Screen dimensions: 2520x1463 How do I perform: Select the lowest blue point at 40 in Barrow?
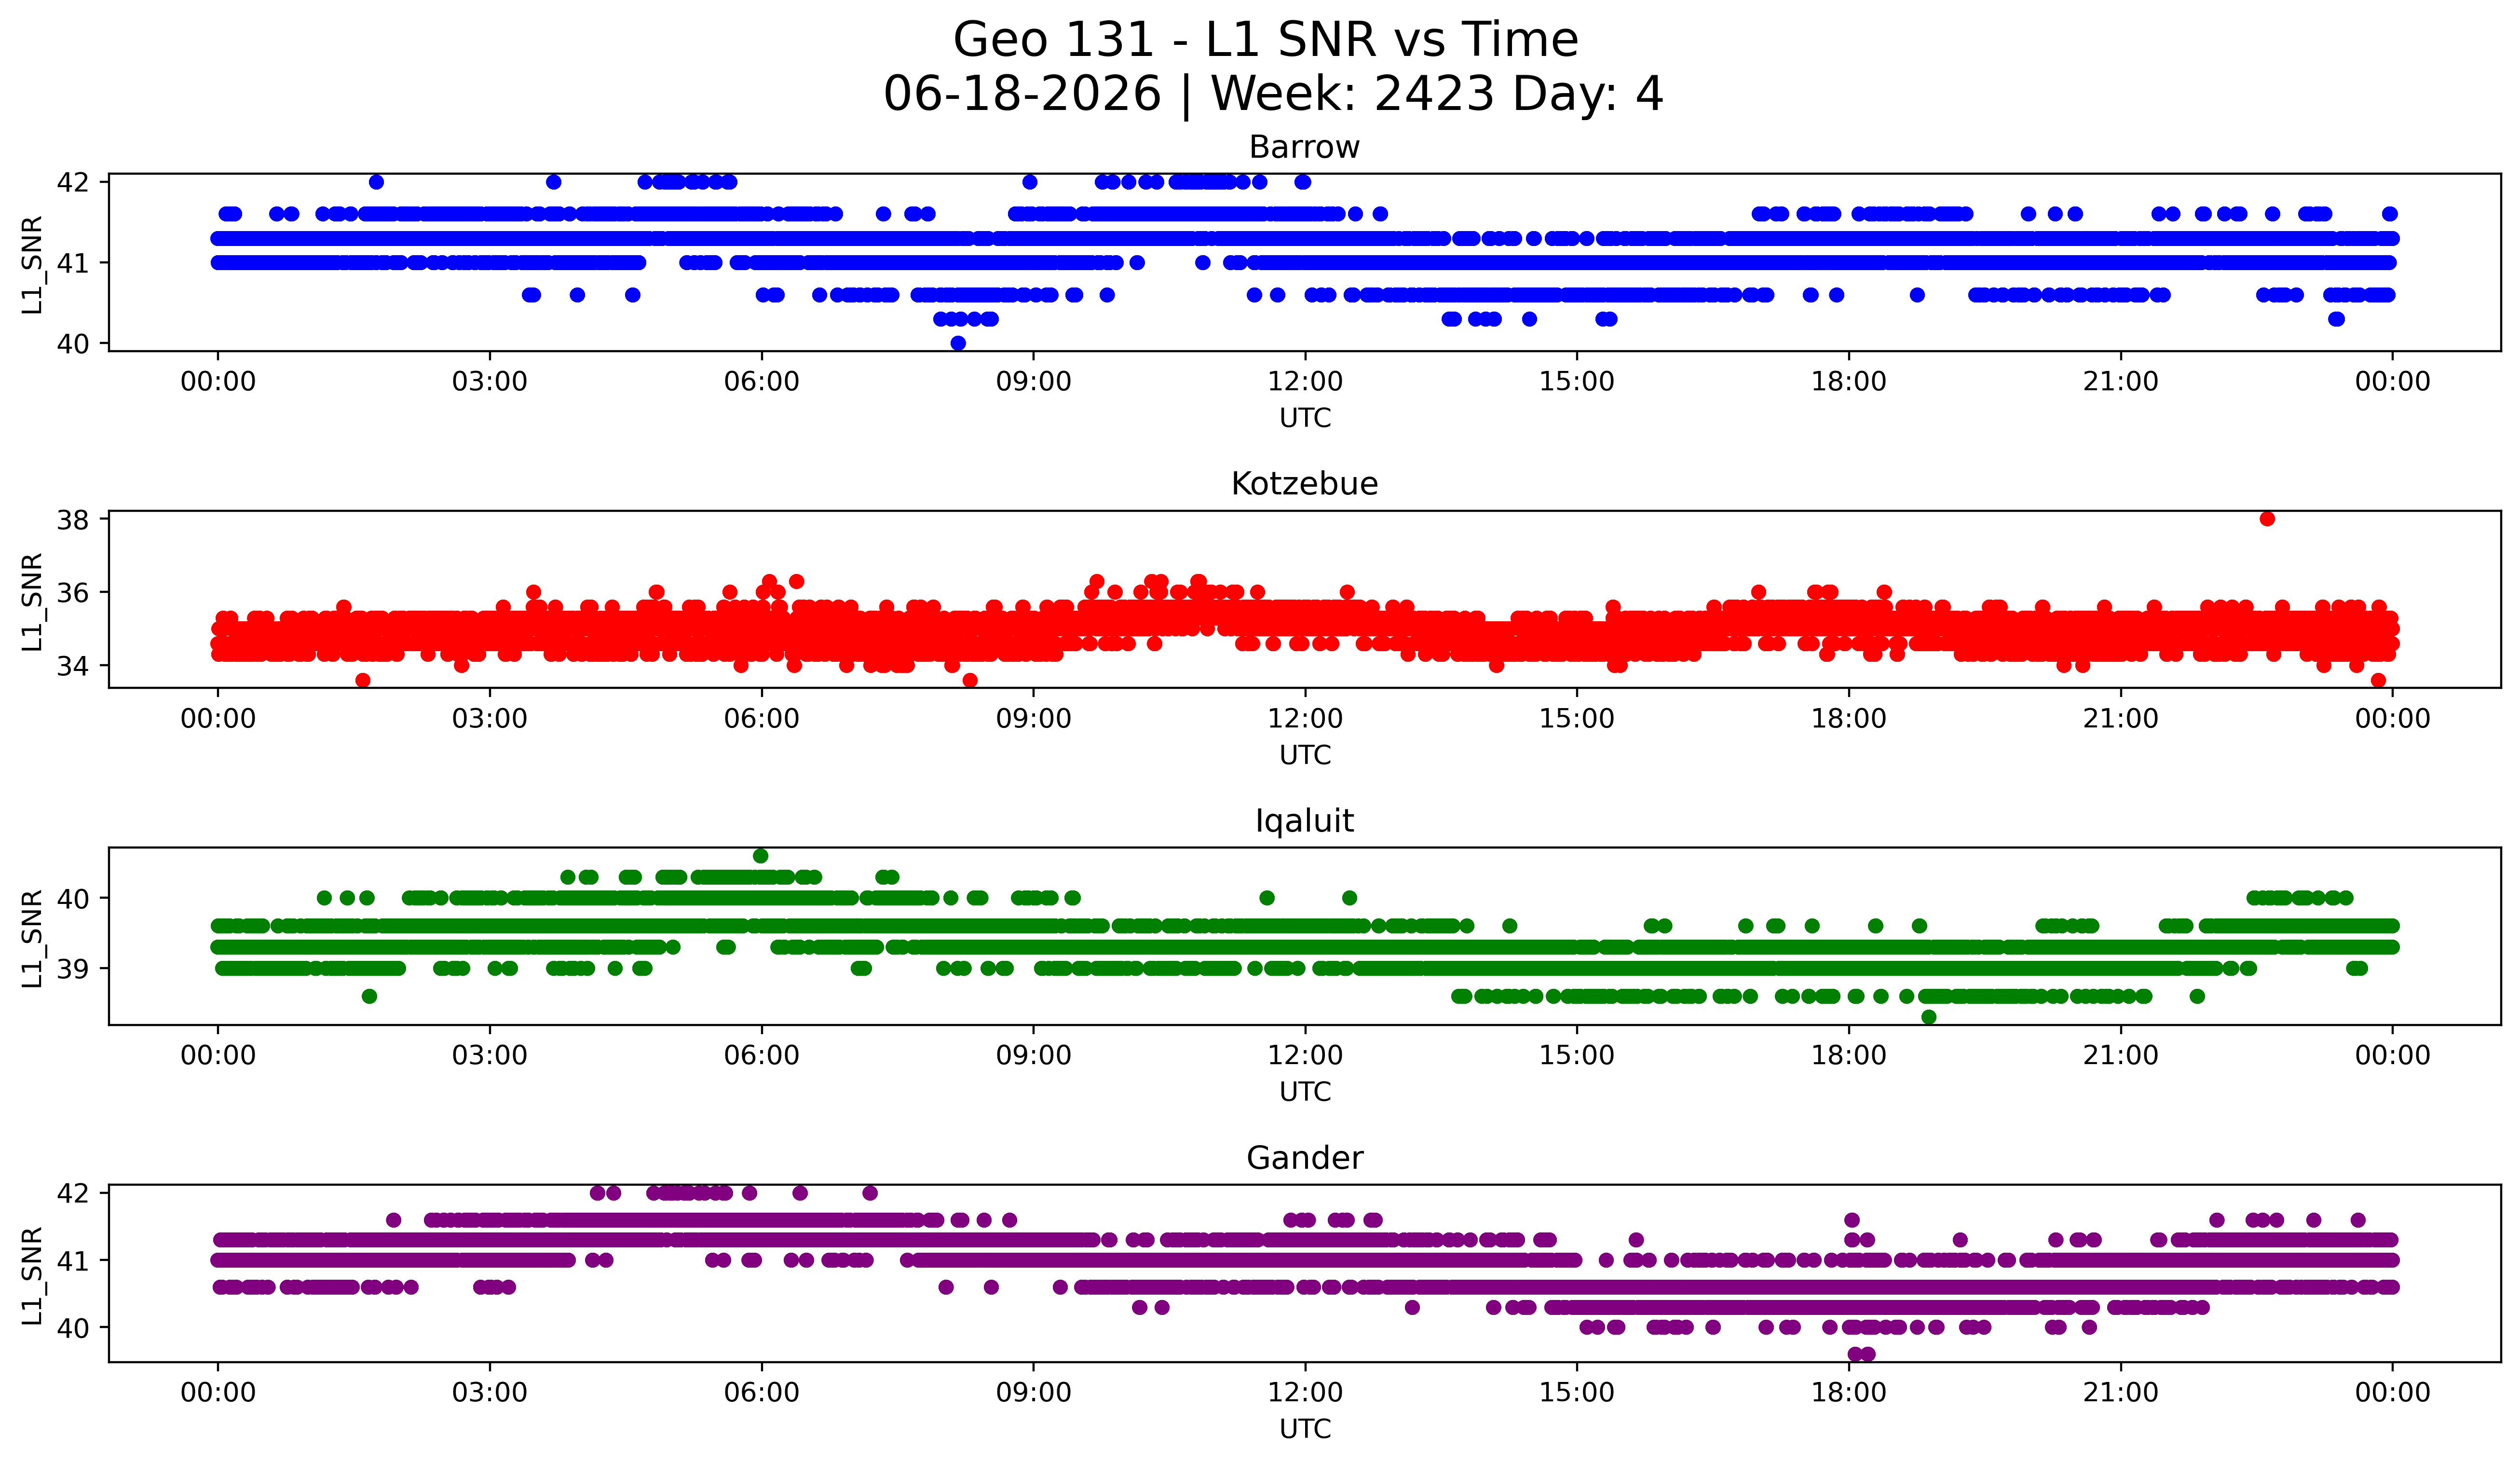tap(958, 343)
